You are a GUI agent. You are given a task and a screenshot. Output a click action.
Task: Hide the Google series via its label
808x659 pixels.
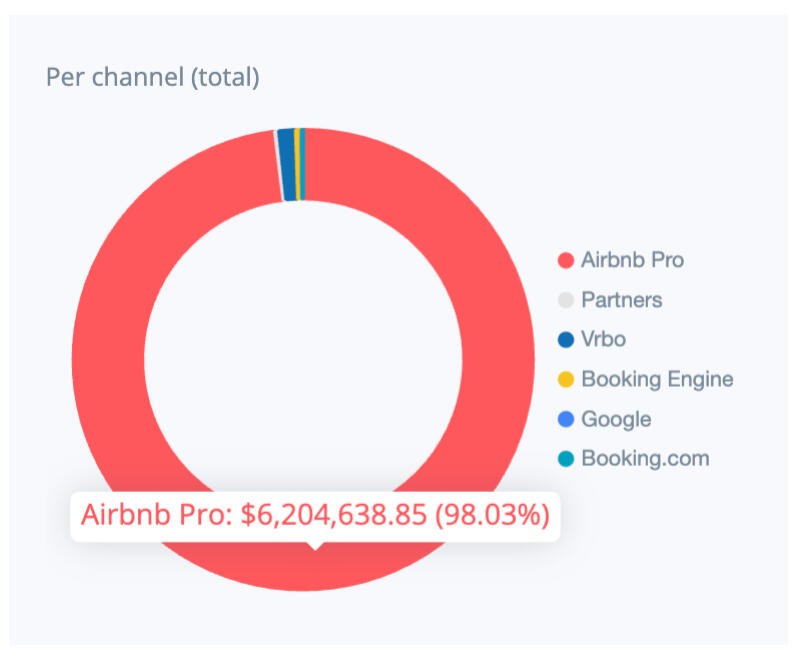pyautogui.click(x=615, y=420)
